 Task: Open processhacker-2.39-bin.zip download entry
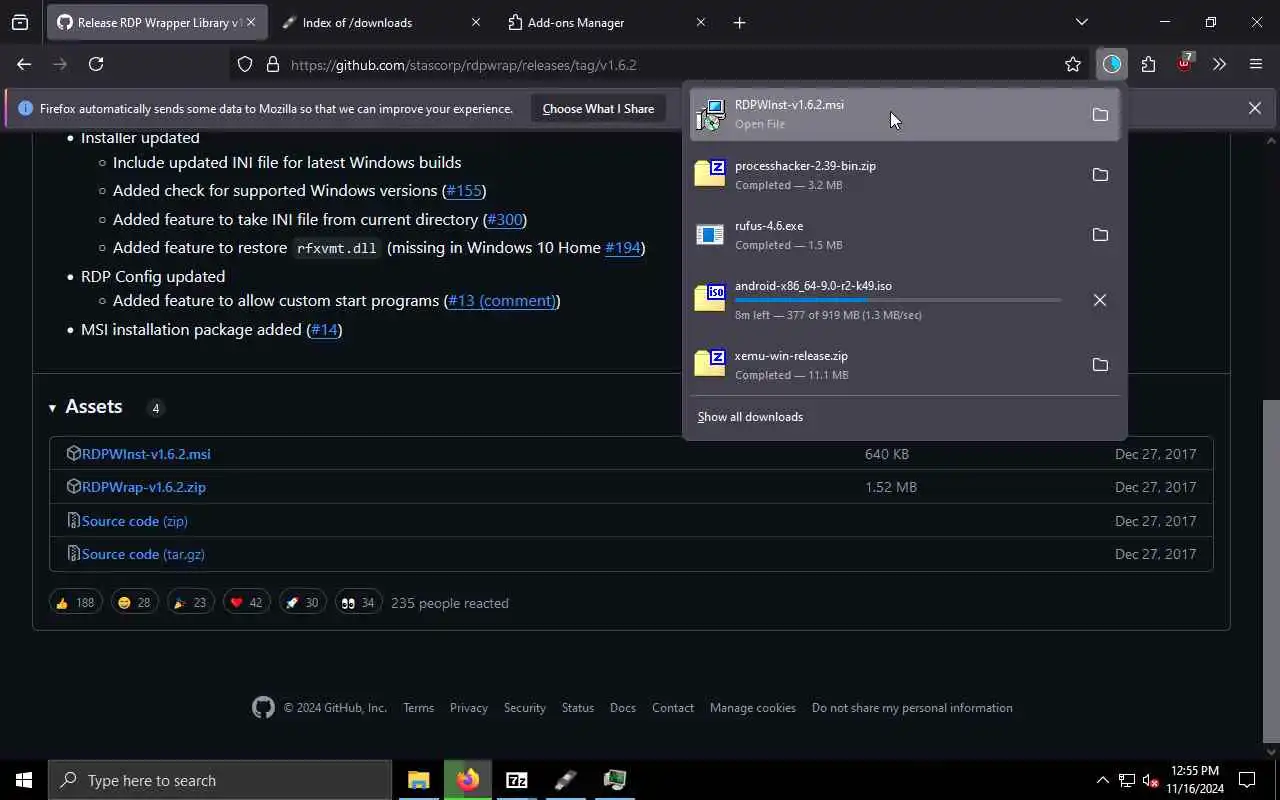[885, 174]
